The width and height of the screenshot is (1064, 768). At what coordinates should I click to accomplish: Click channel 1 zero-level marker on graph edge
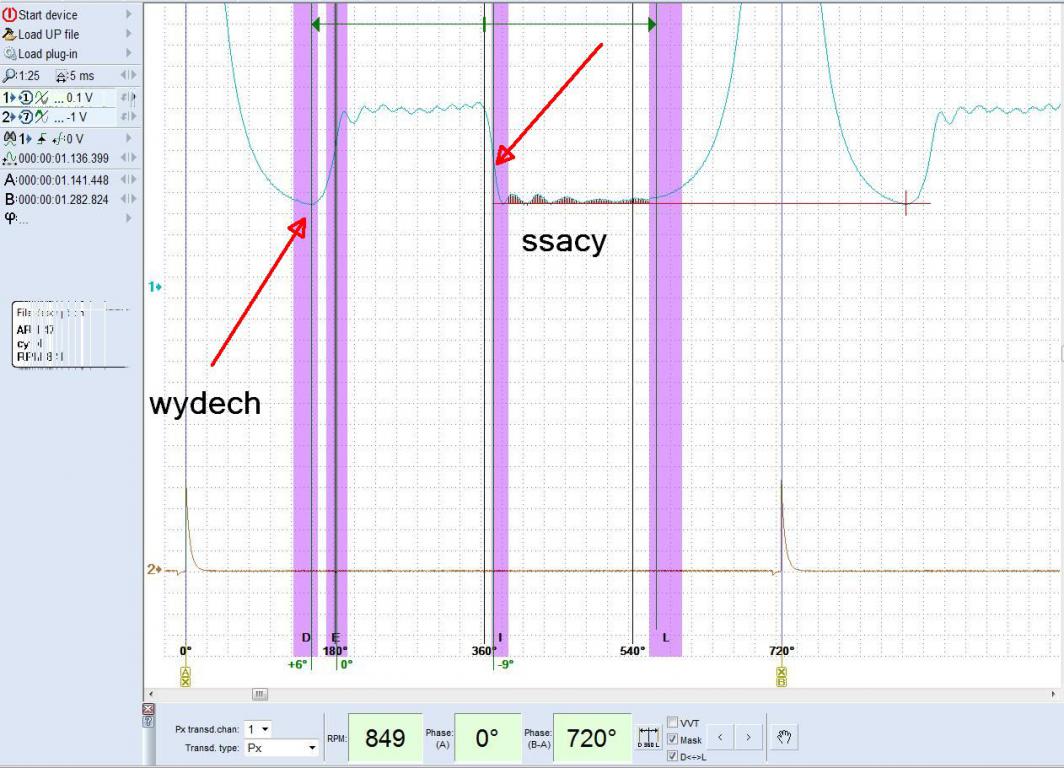click(x=155, y=287)
